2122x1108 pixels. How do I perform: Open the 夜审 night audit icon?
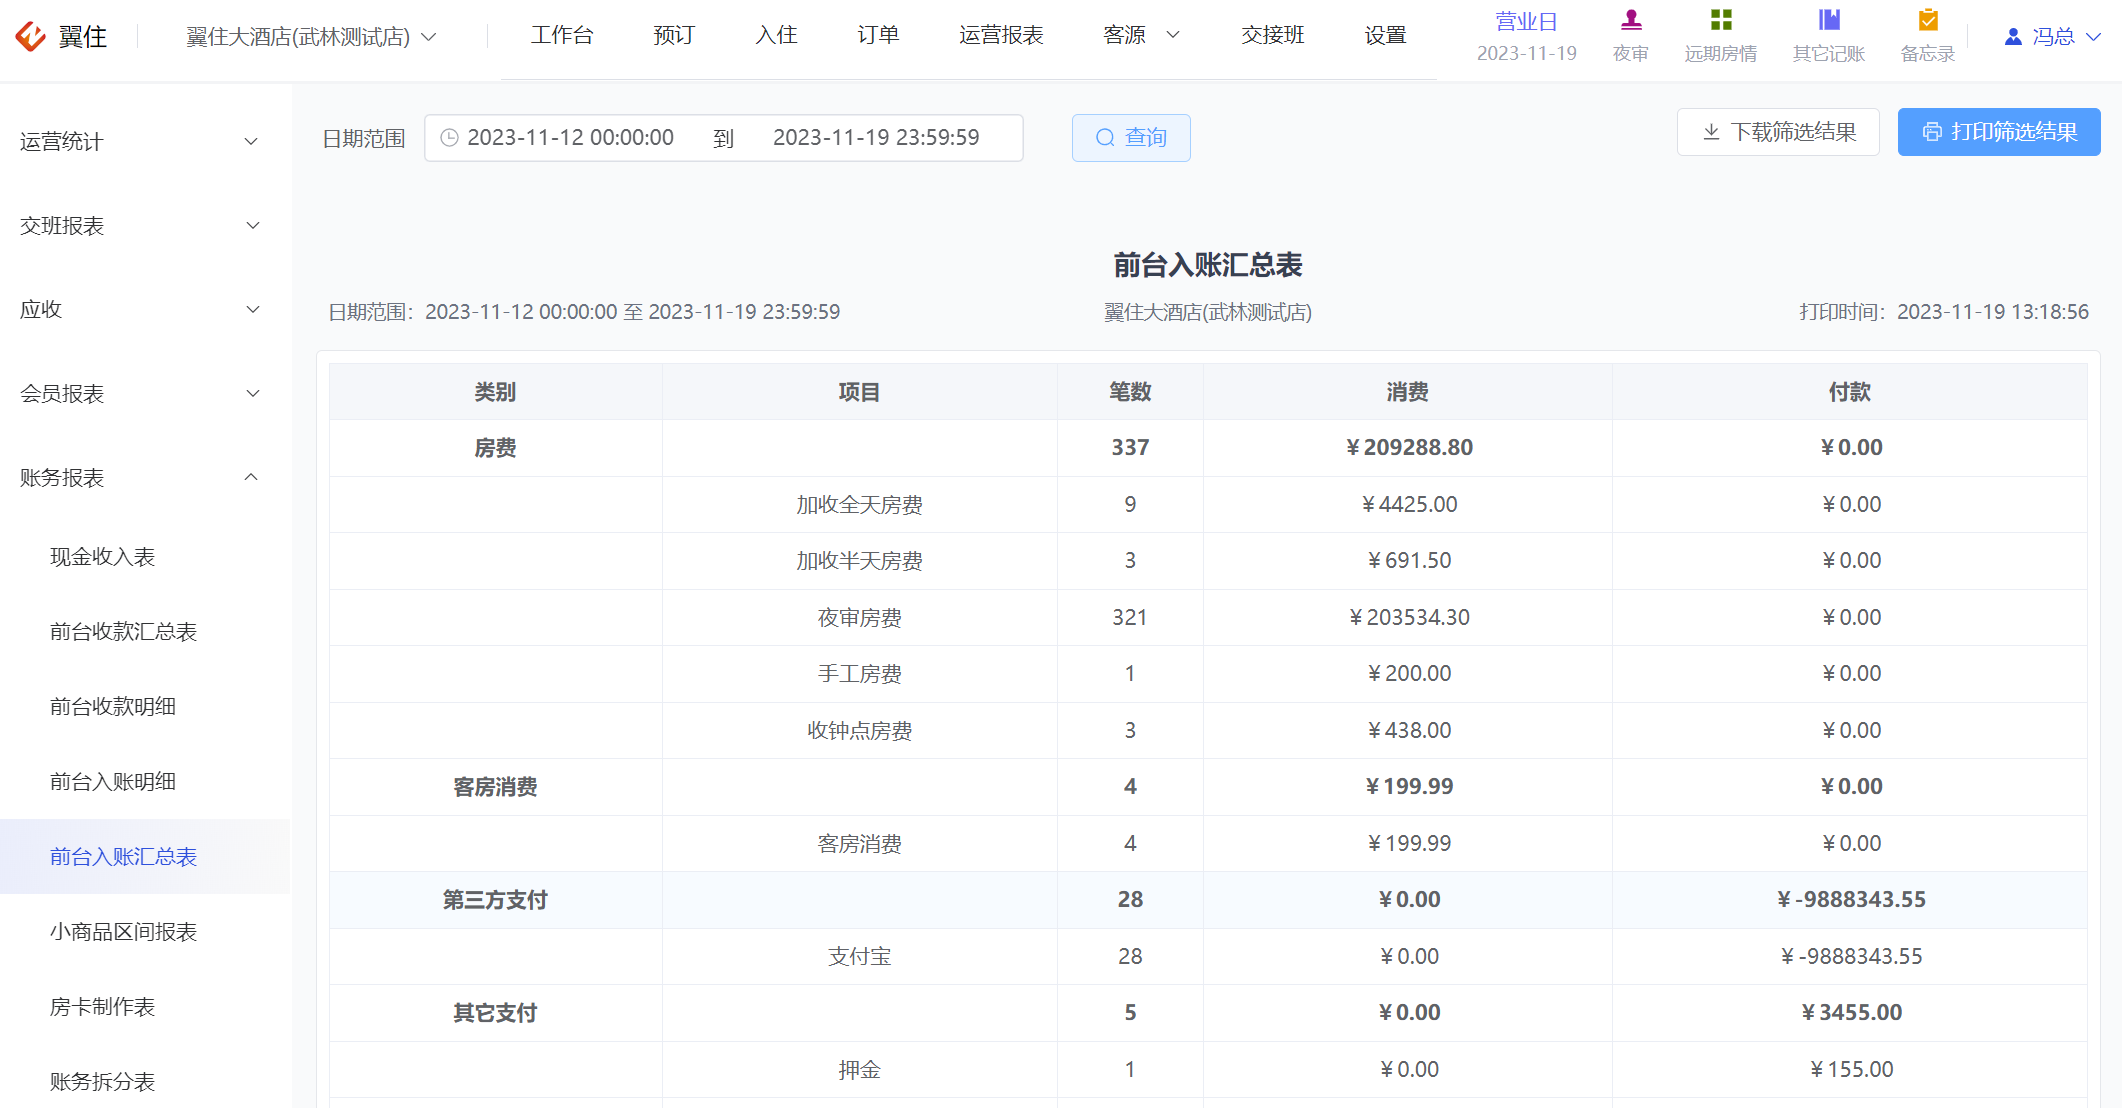point(1631,20)
